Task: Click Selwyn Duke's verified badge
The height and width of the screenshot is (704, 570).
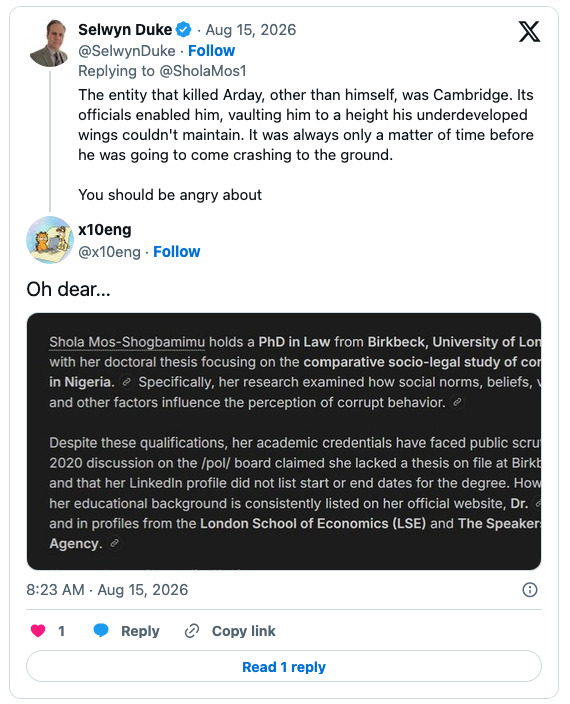Action: (183, 30)
